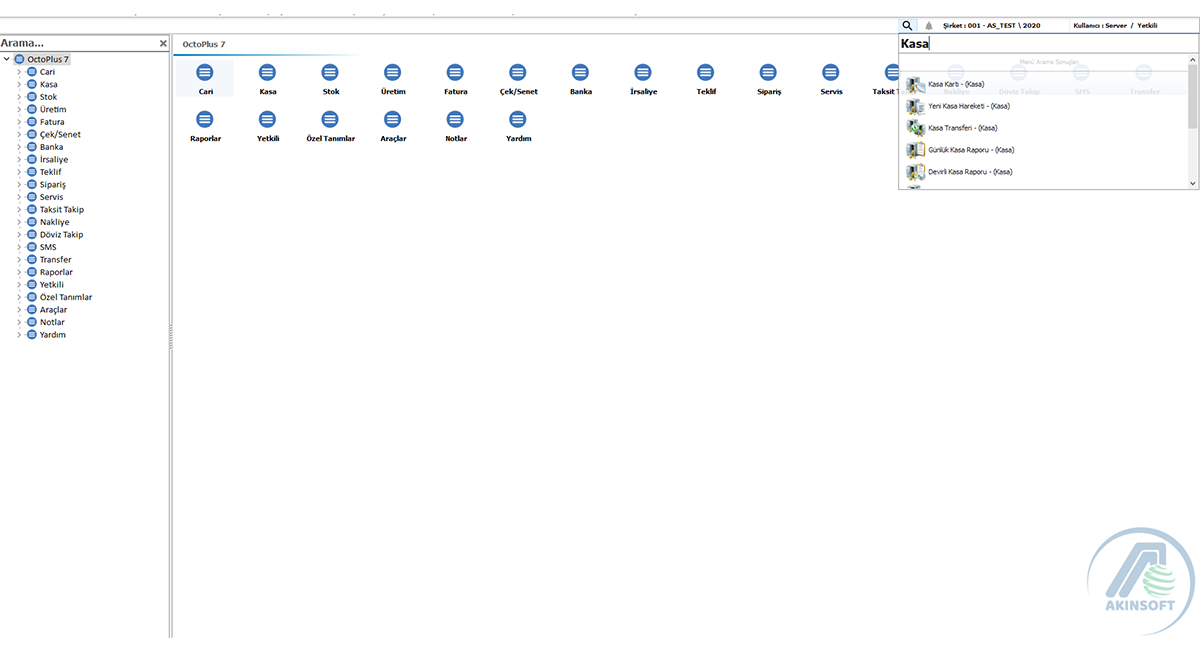
Task: Open the Yardım module icon
Action: 518,120
